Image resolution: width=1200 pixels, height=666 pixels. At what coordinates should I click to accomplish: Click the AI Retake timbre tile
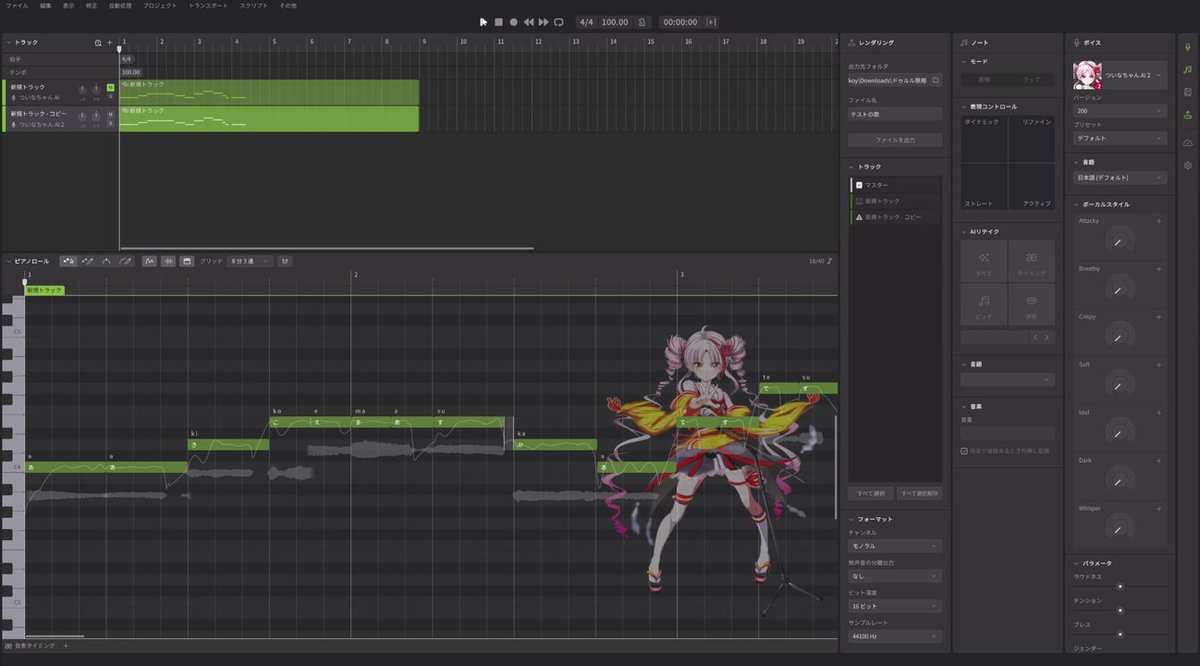click(x=1031, y=303)
